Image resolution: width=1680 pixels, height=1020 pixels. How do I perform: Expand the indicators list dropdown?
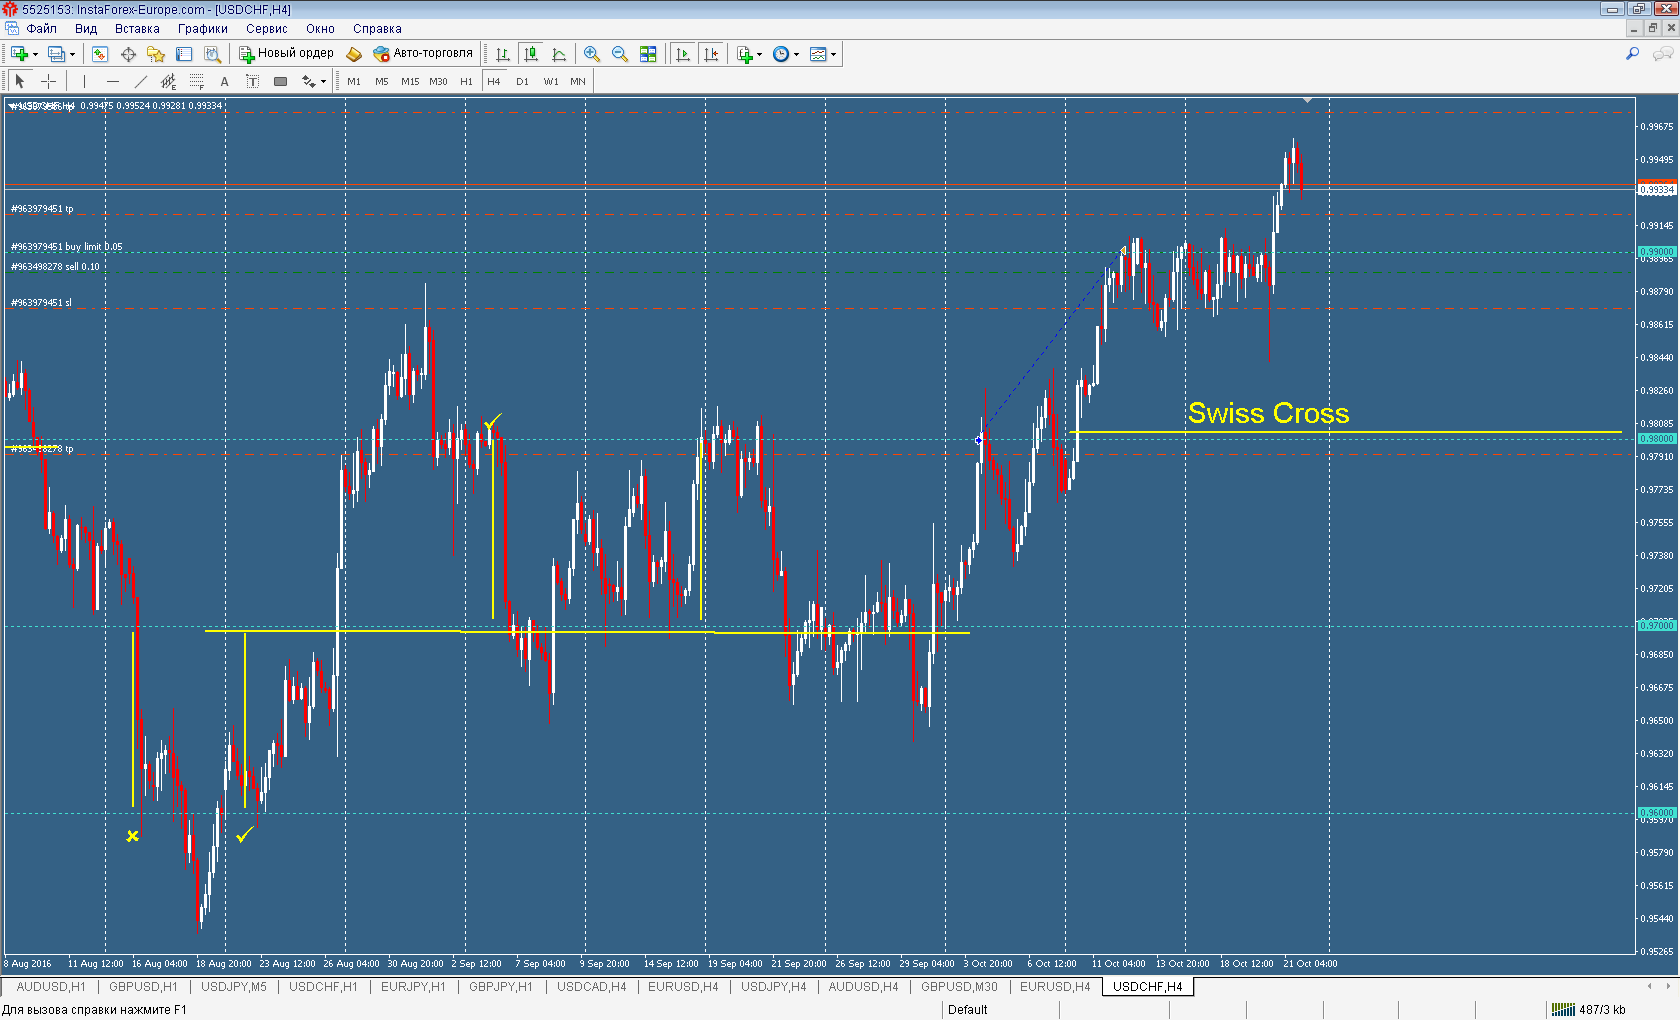759,54
